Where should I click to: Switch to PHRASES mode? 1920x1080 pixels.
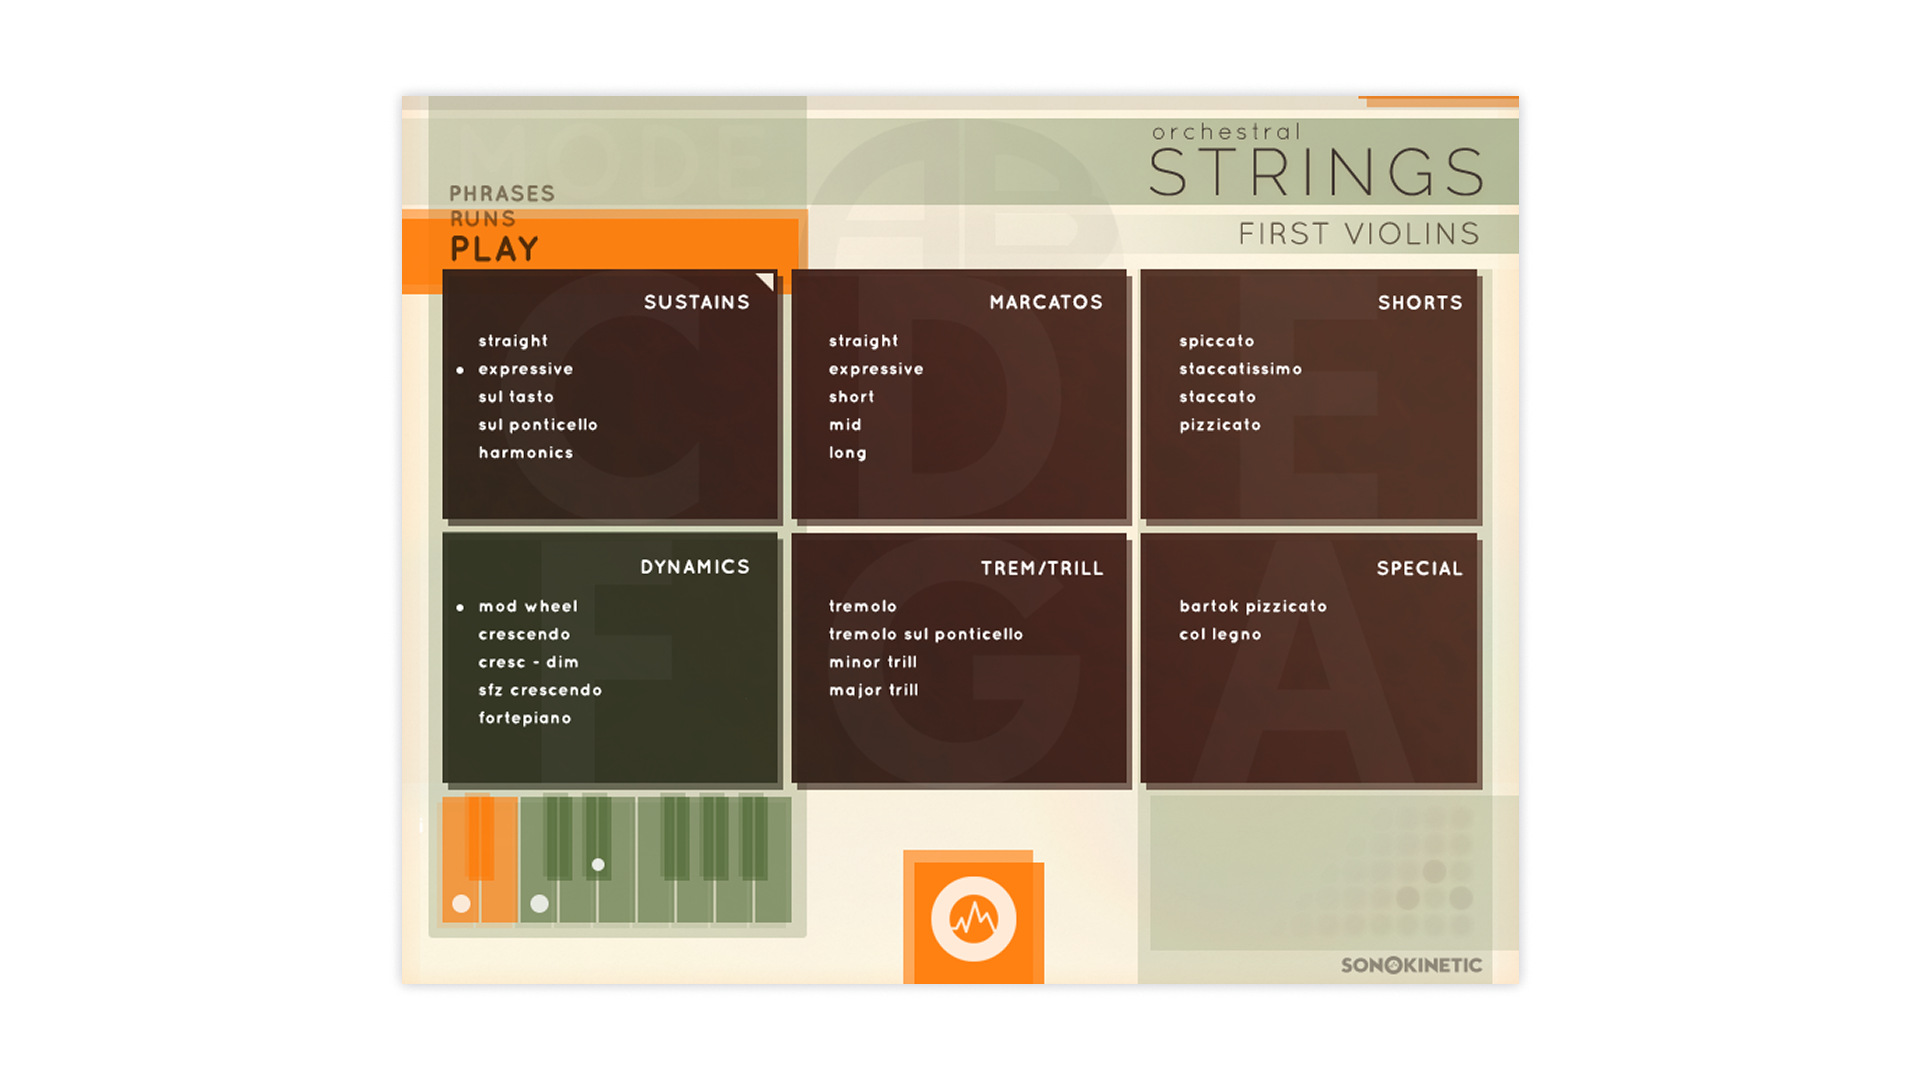click(502, 193)
